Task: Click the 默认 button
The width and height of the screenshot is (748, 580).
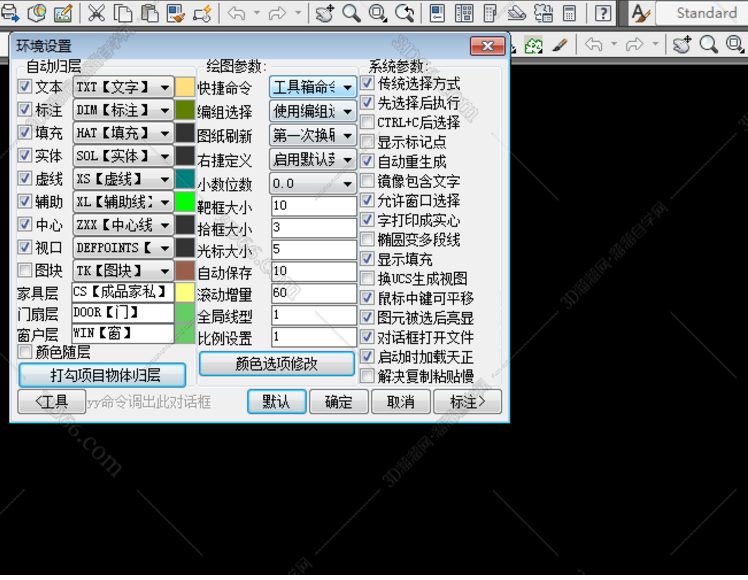Action: [277, 402]
